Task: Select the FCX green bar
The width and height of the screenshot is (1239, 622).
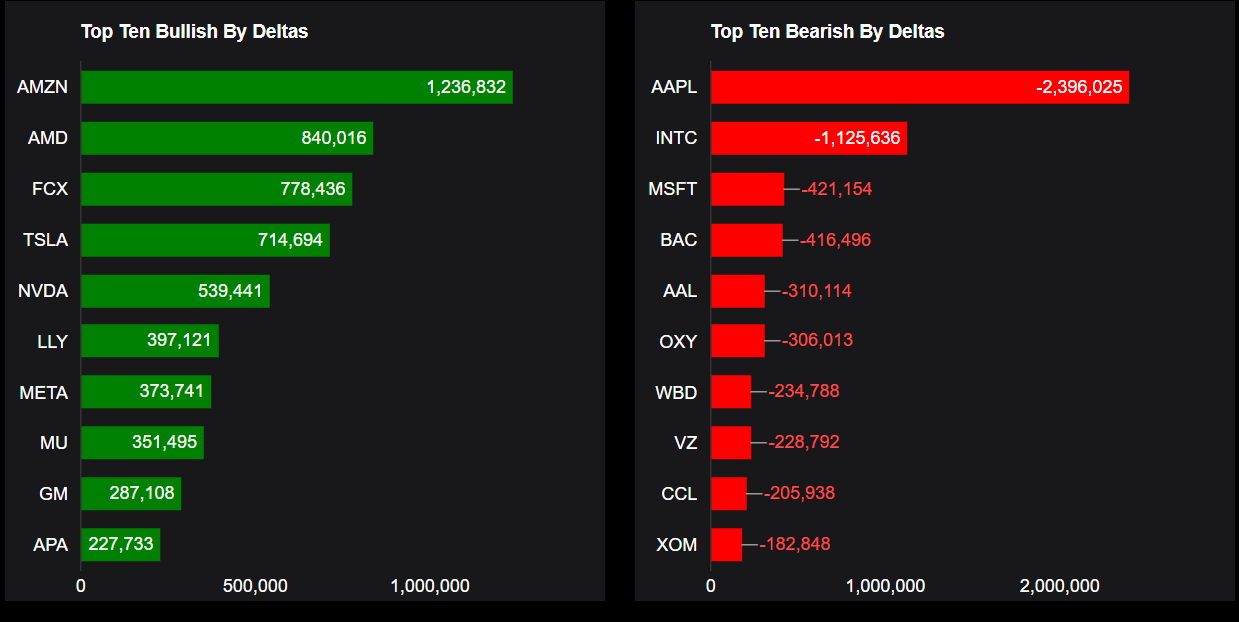Action: pos(216,189)
